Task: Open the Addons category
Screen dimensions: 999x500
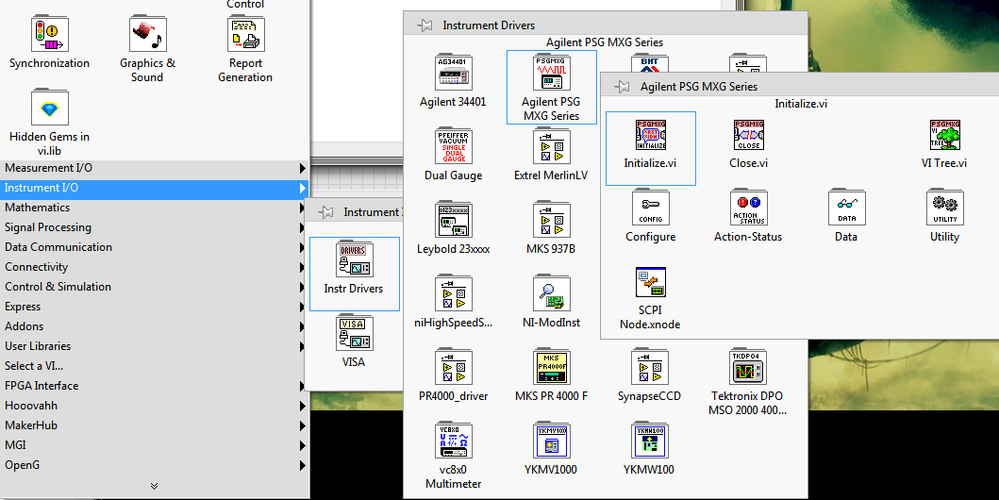Action: (x=155, y=326)
